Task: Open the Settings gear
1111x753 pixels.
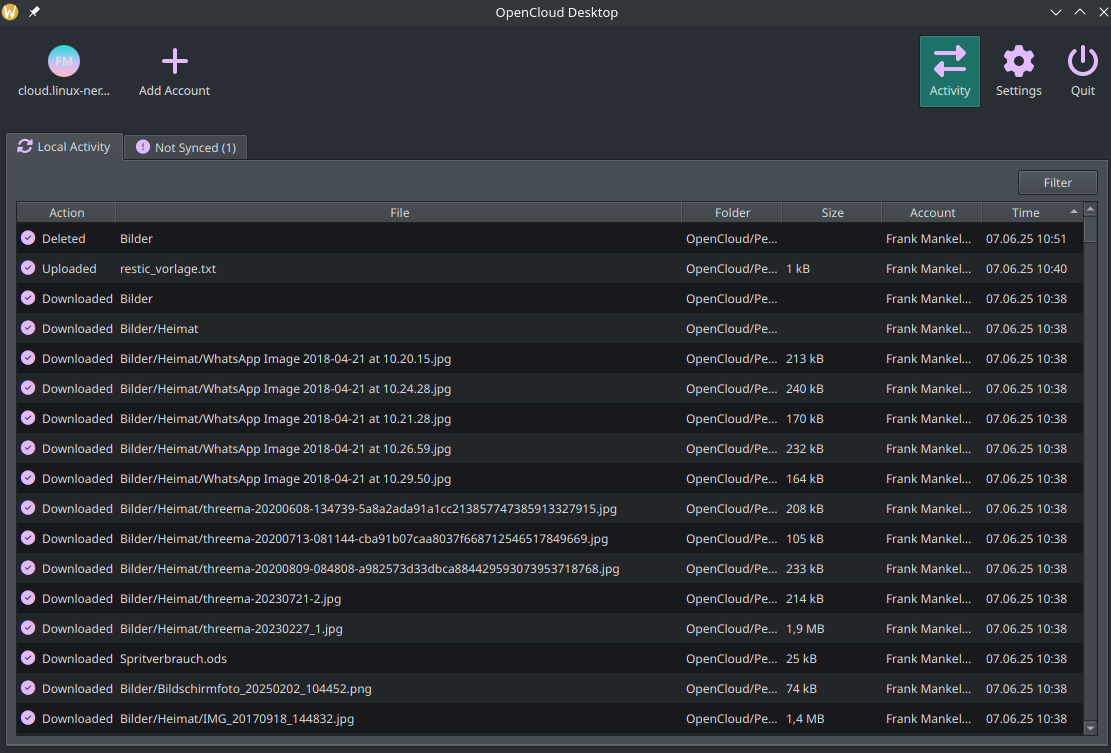Action: [x=1018, y=62]
